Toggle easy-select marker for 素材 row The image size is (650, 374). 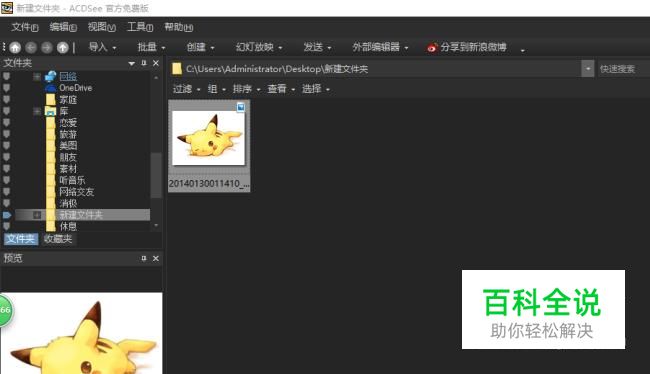(x=6, y=169)
